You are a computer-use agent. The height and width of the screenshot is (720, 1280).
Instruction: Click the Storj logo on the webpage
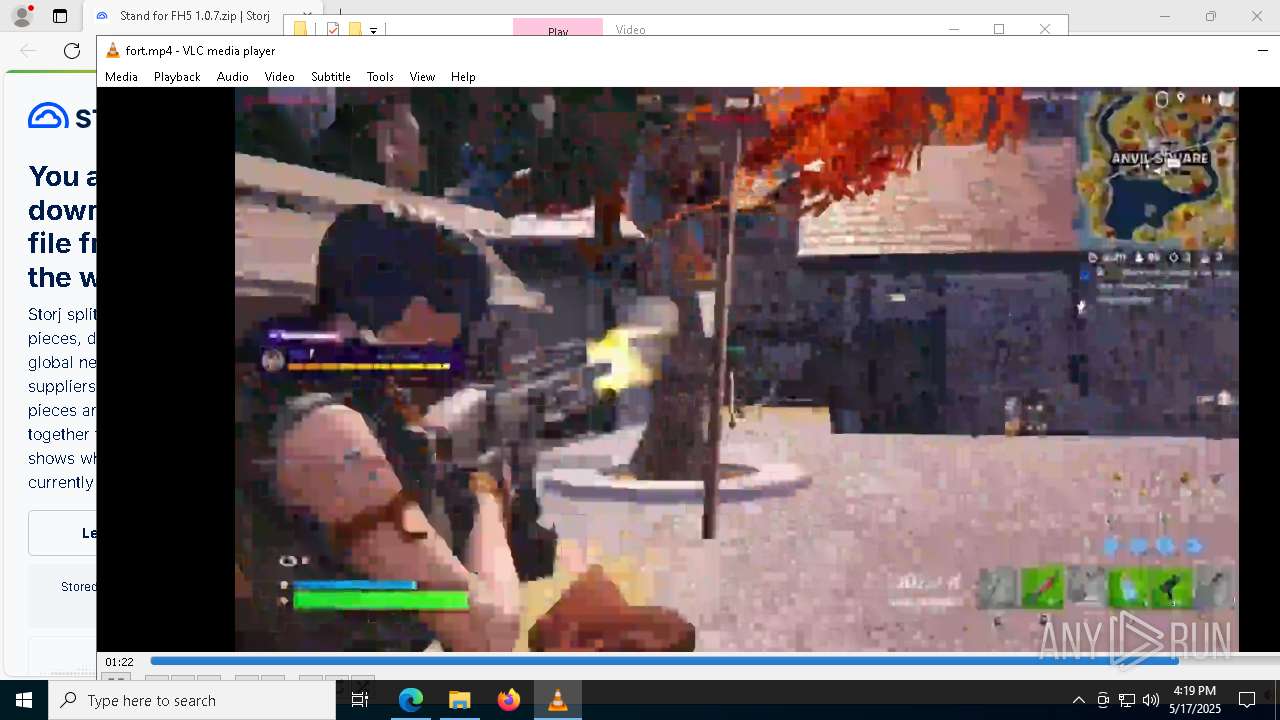coord(62,116)
